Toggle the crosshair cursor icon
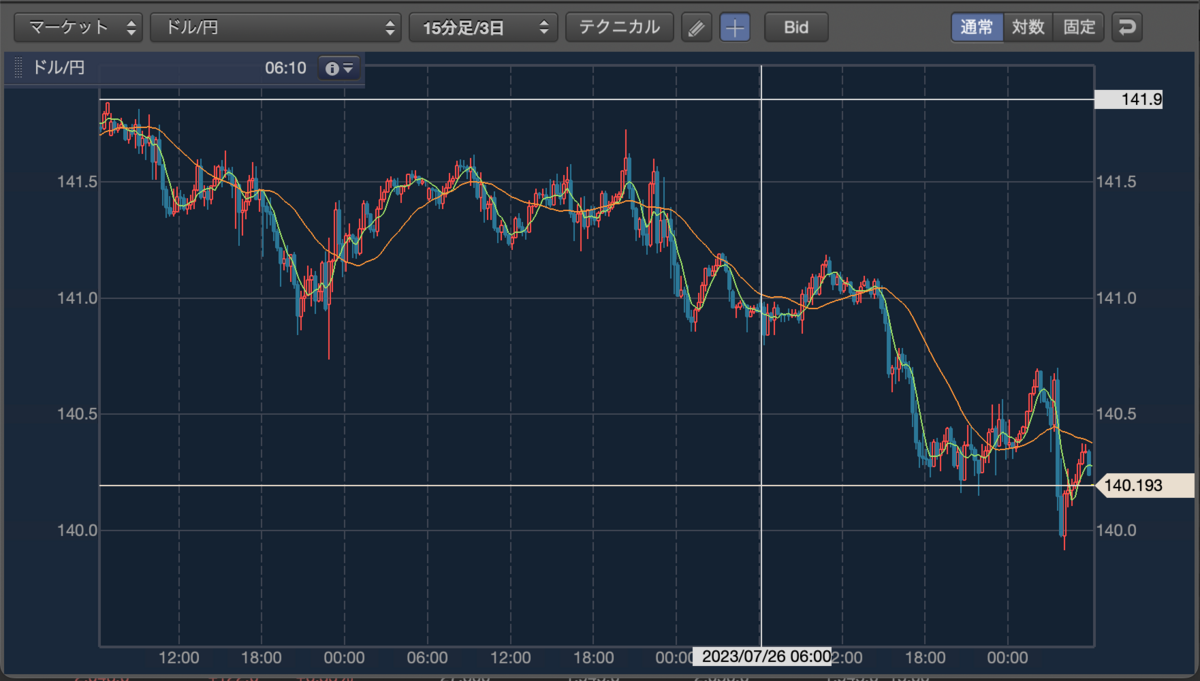 click(735, 28)
